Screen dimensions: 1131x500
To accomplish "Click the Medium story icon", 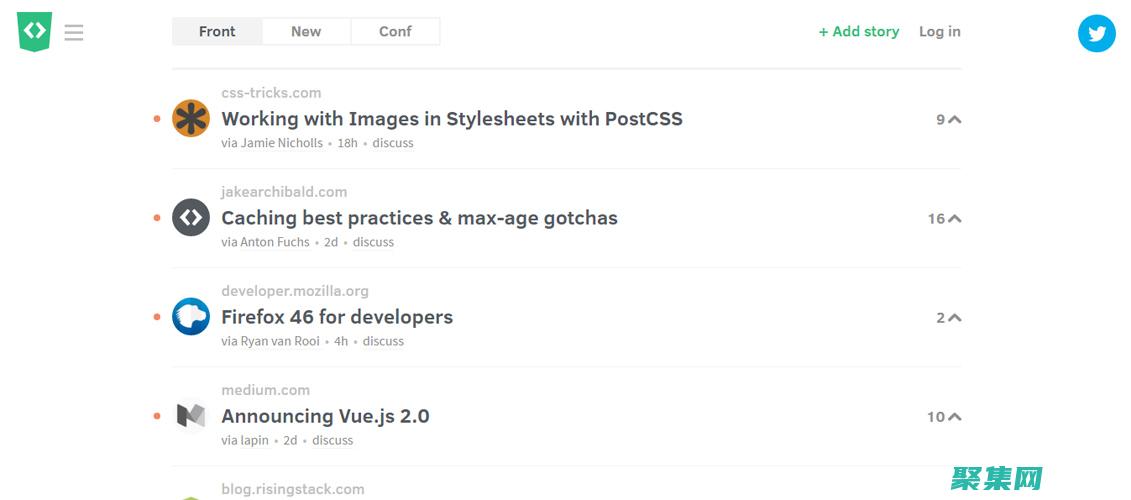I will [x=191, y=416].
